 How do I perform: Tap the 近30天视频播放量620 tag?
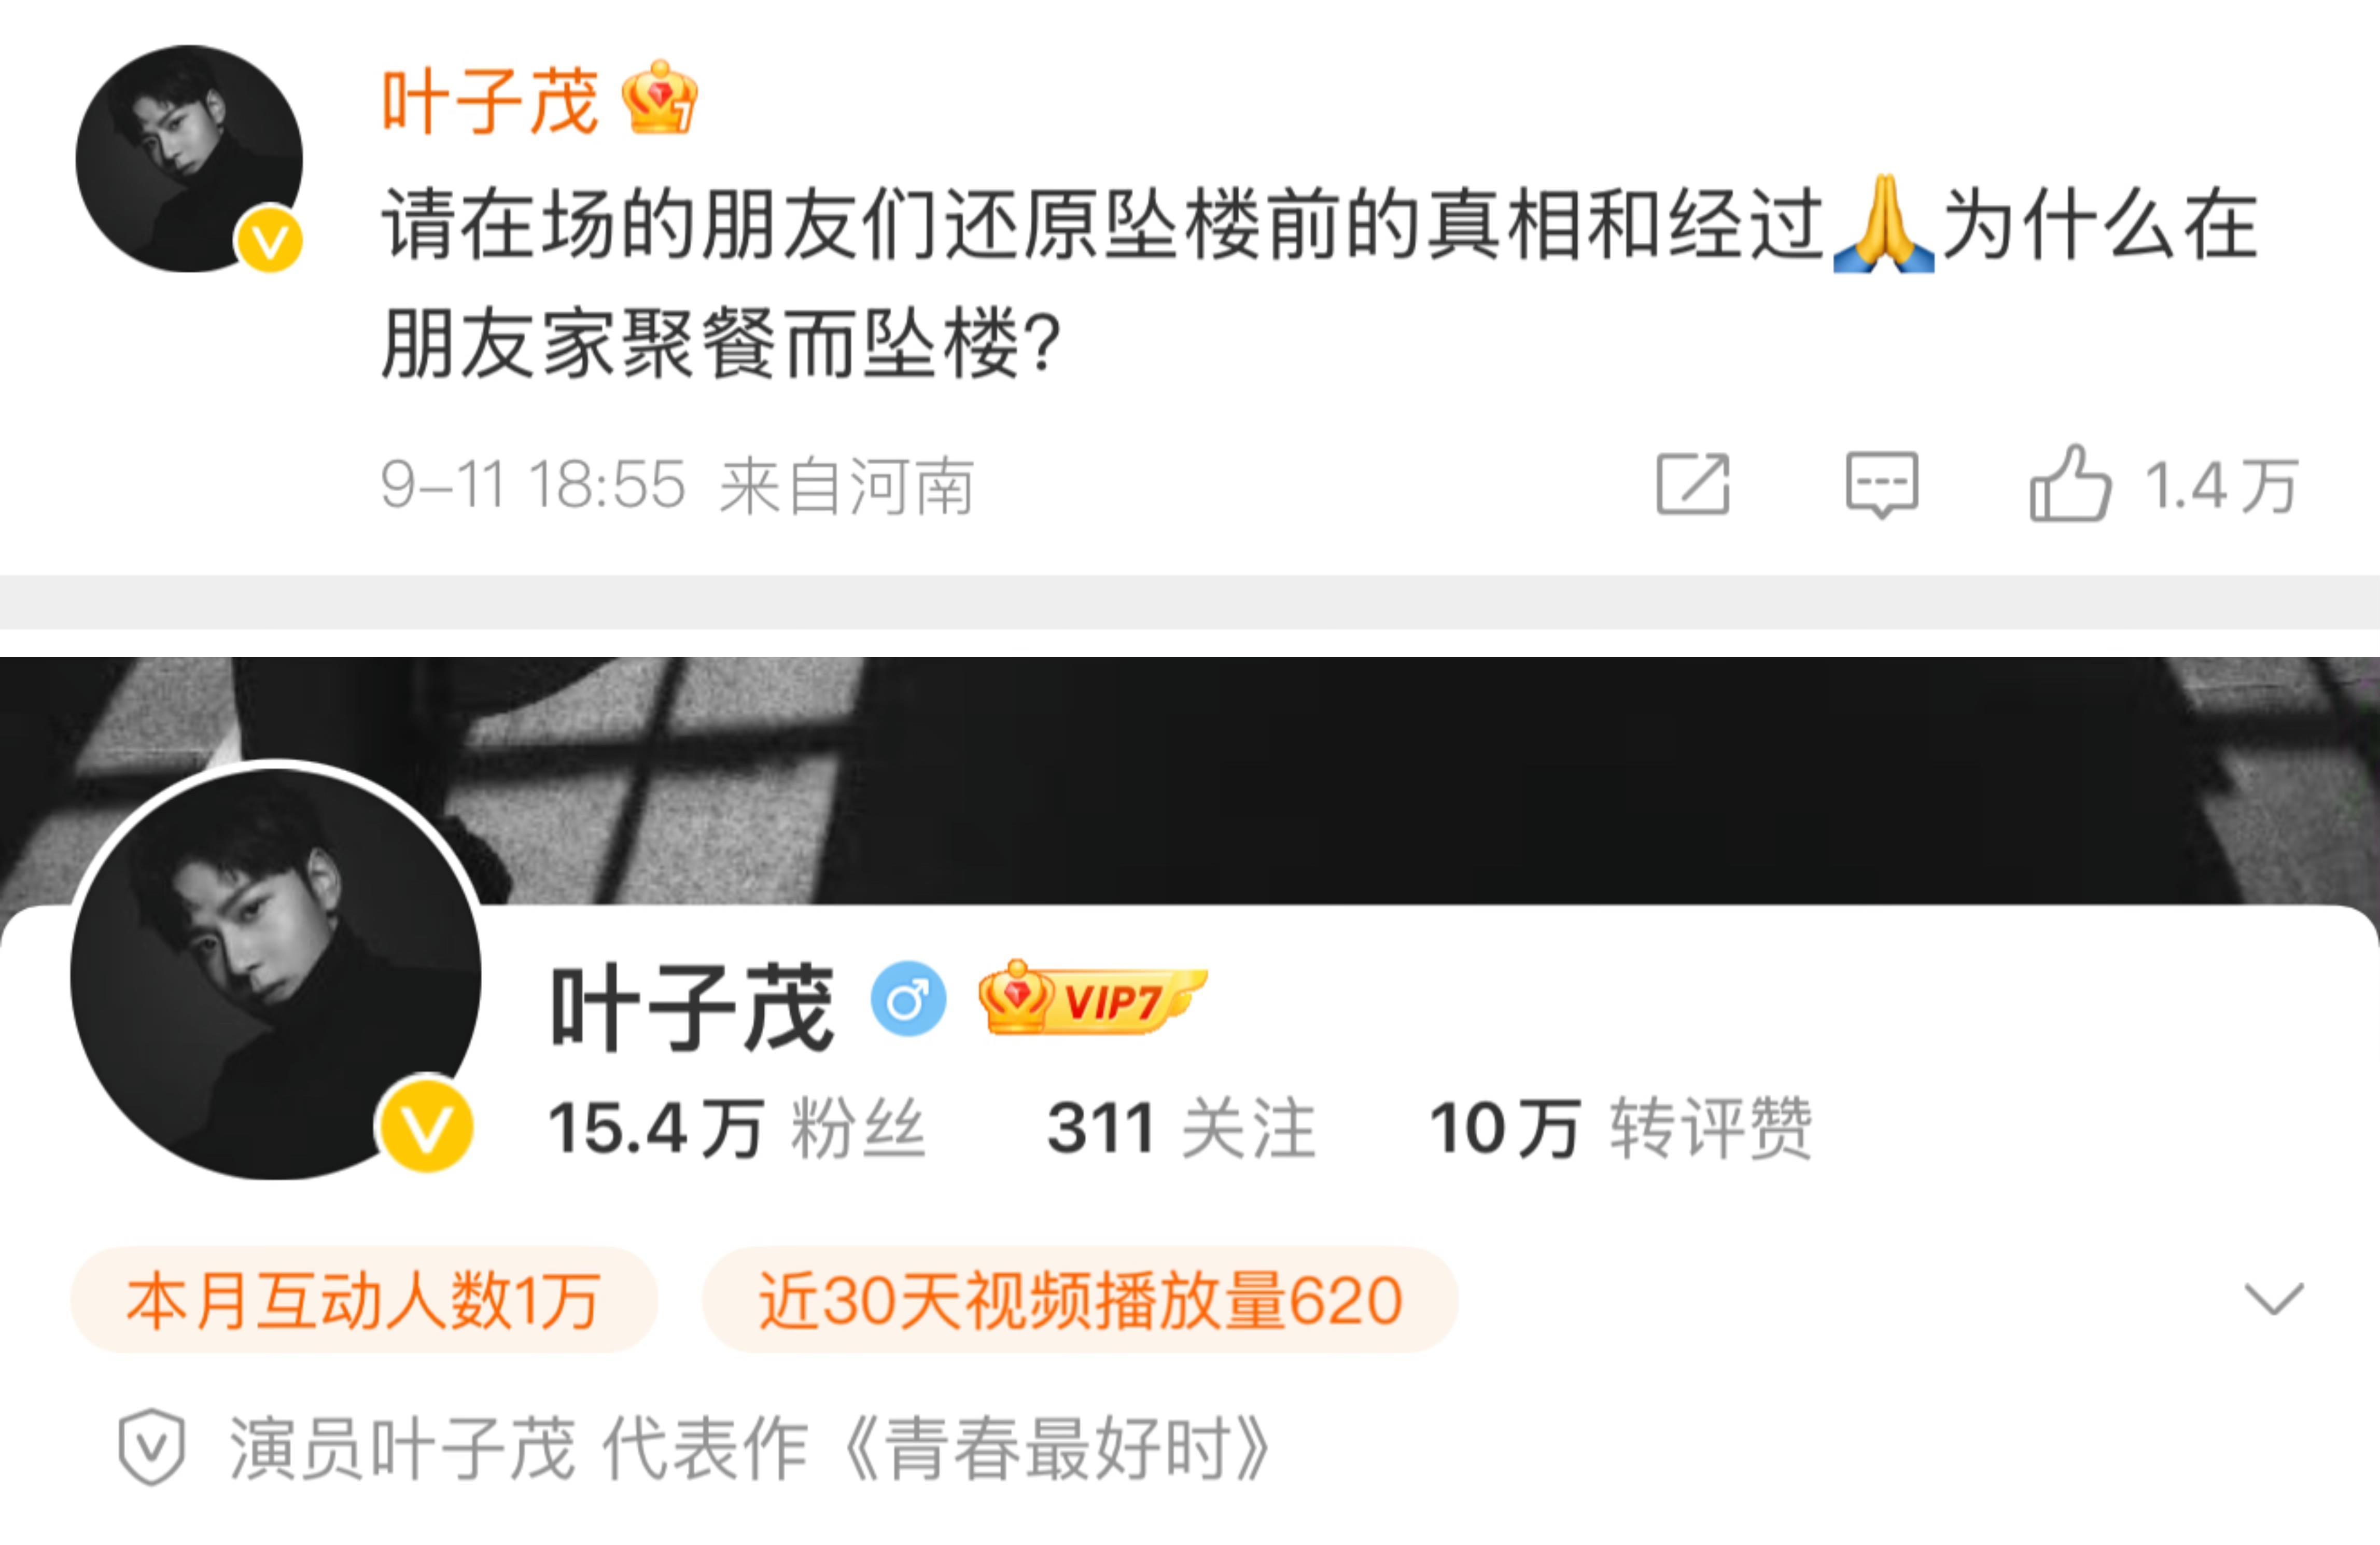(x=1080, y=1299)
